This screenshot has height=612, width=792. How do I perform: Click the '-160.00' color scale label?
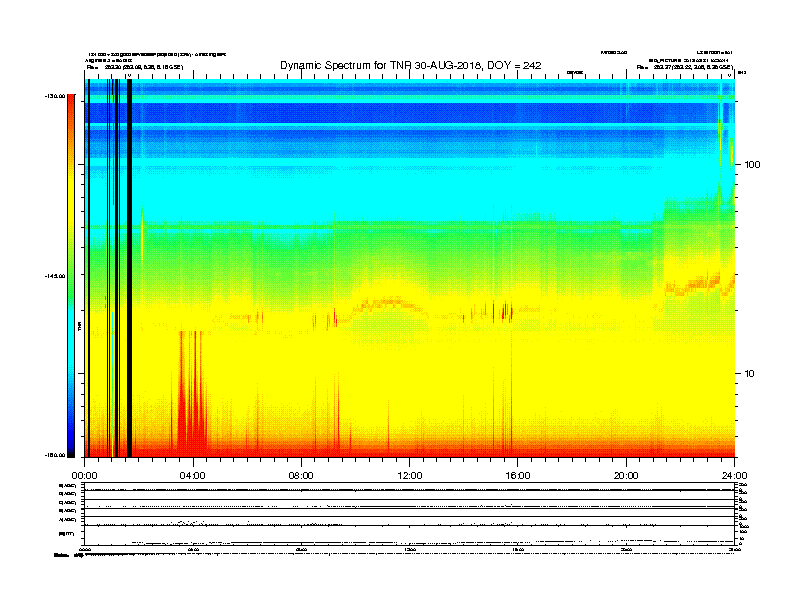tap(54, 455)
